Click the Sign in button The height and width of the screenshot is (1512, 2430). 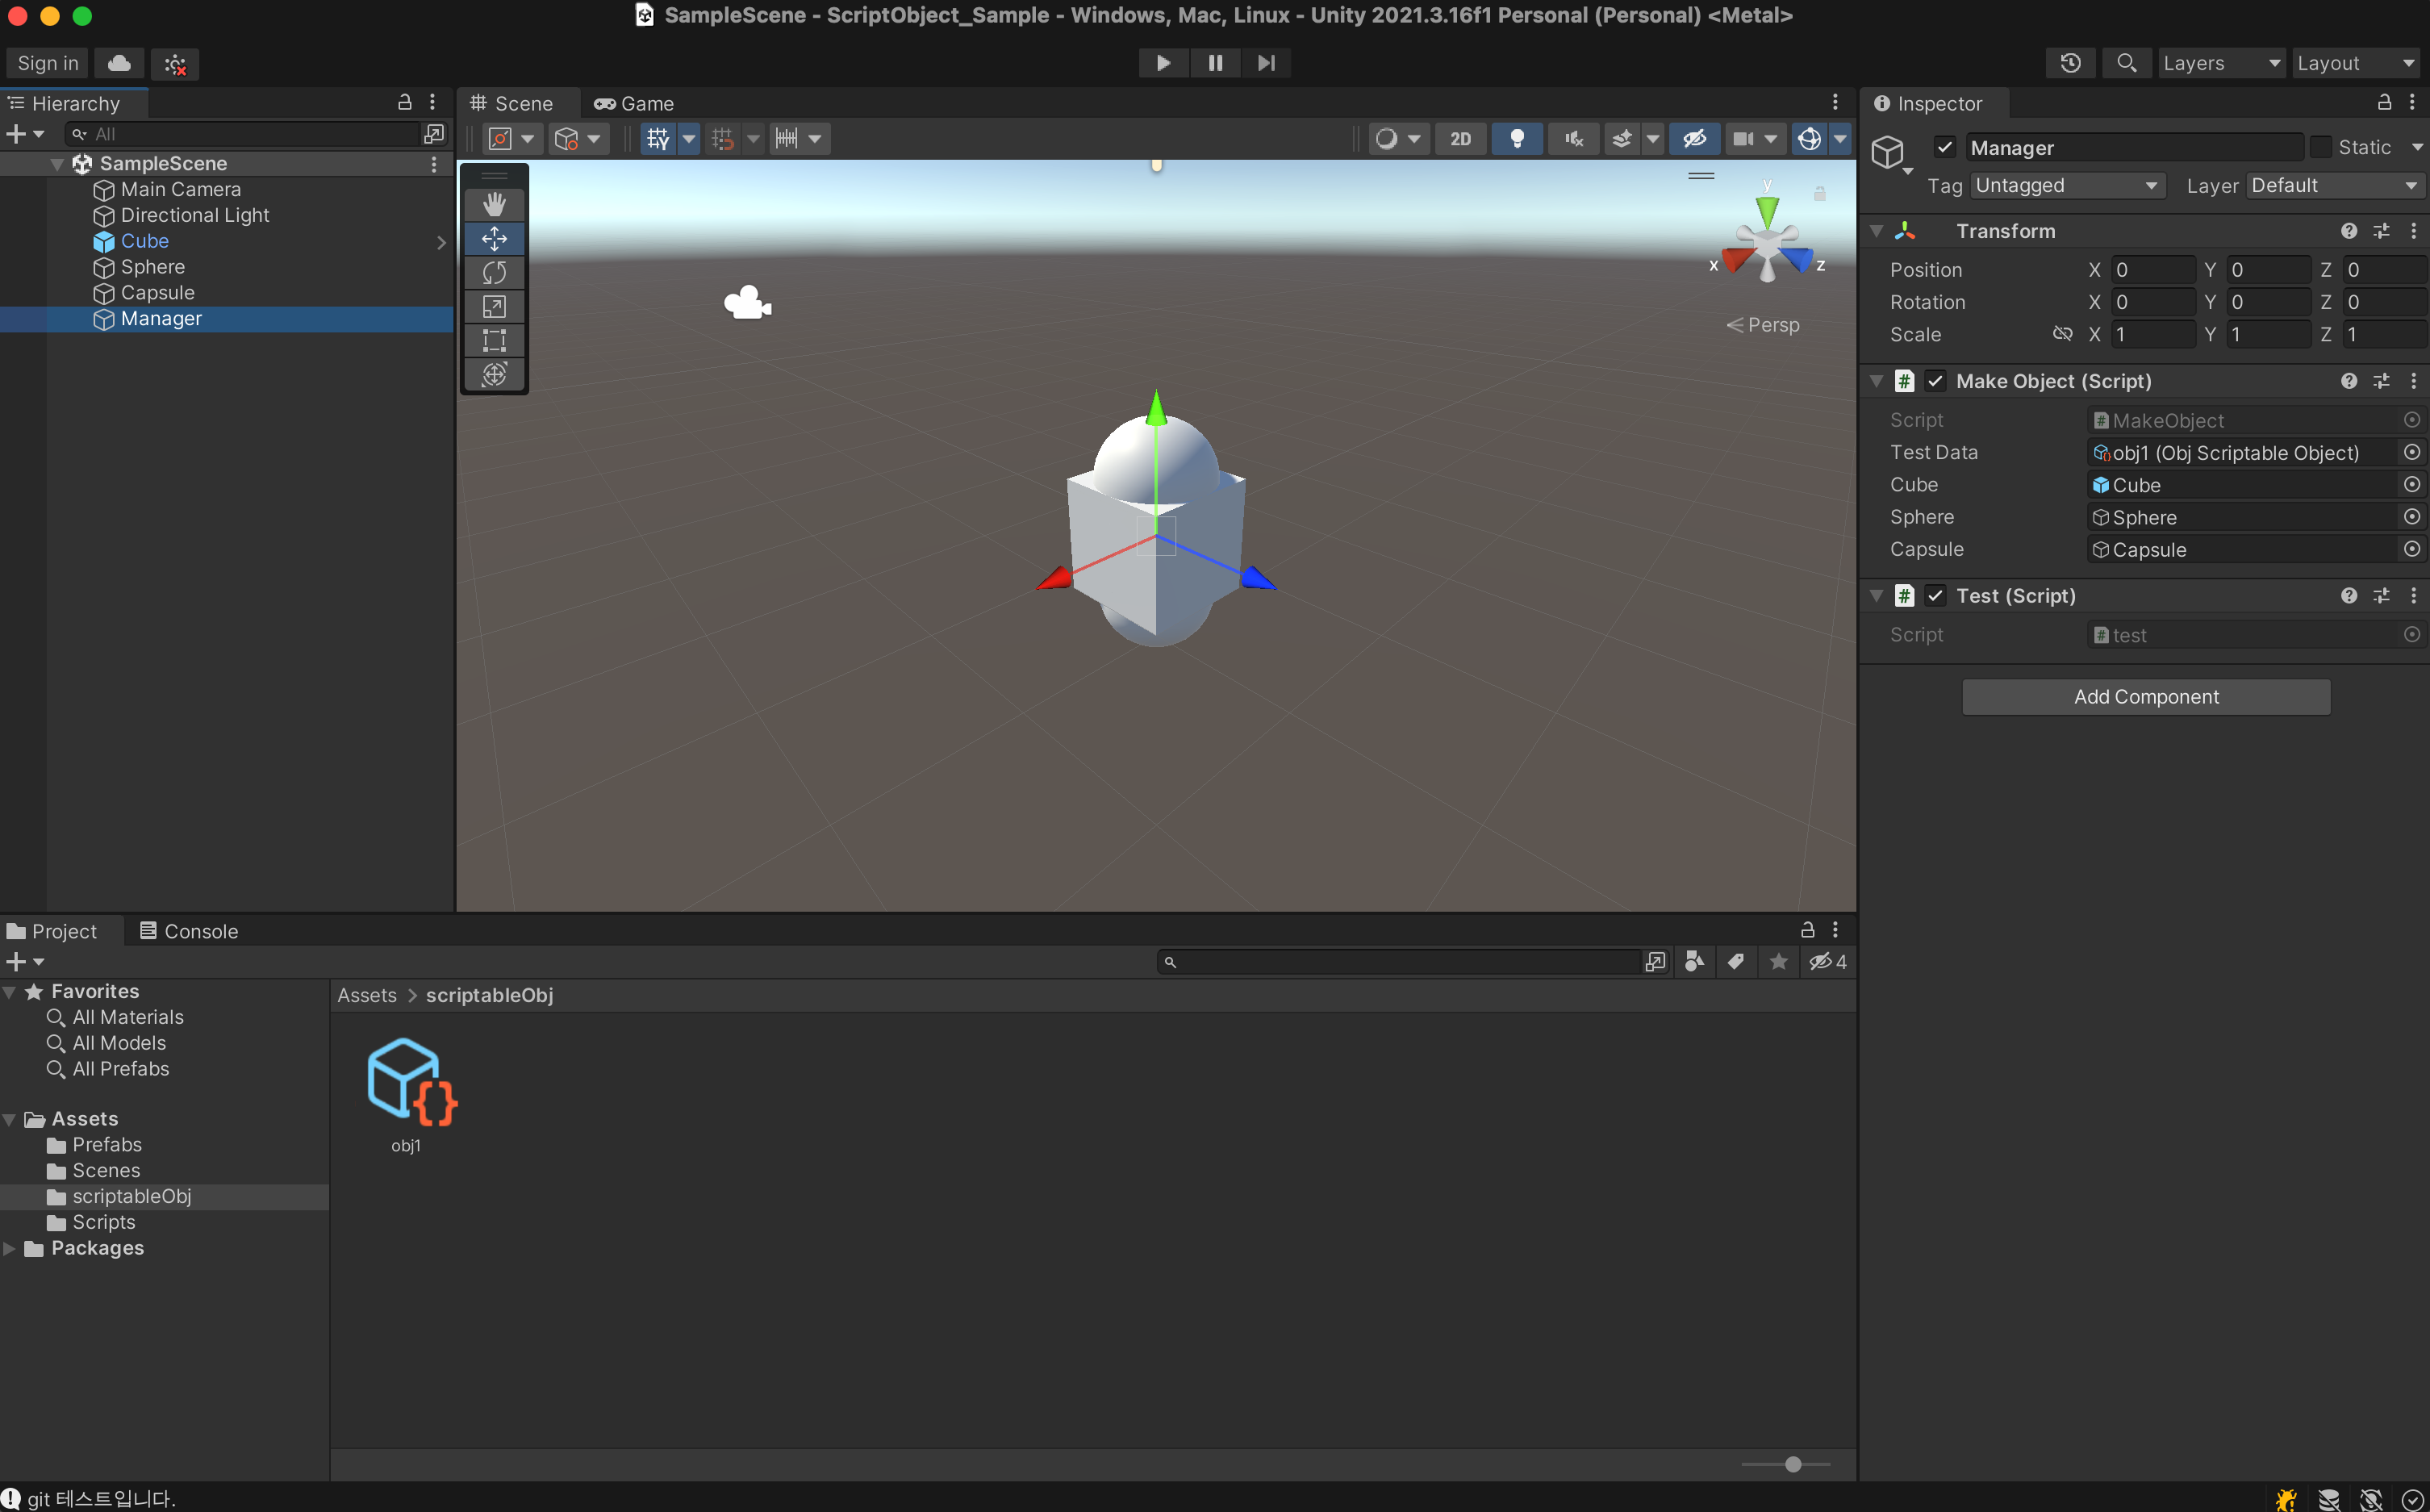pos(47,63)
